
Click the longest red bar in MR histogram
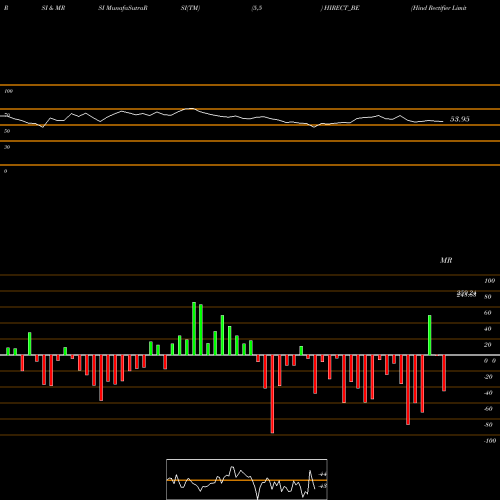(272, 394)
